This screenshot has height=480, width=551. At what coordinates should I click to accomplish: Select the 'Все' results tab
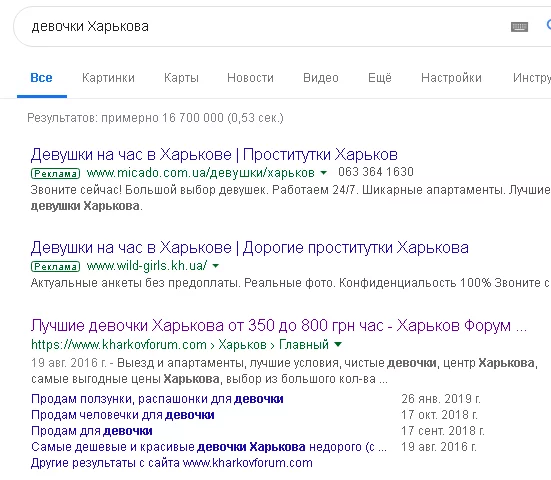tap(41, 78)
